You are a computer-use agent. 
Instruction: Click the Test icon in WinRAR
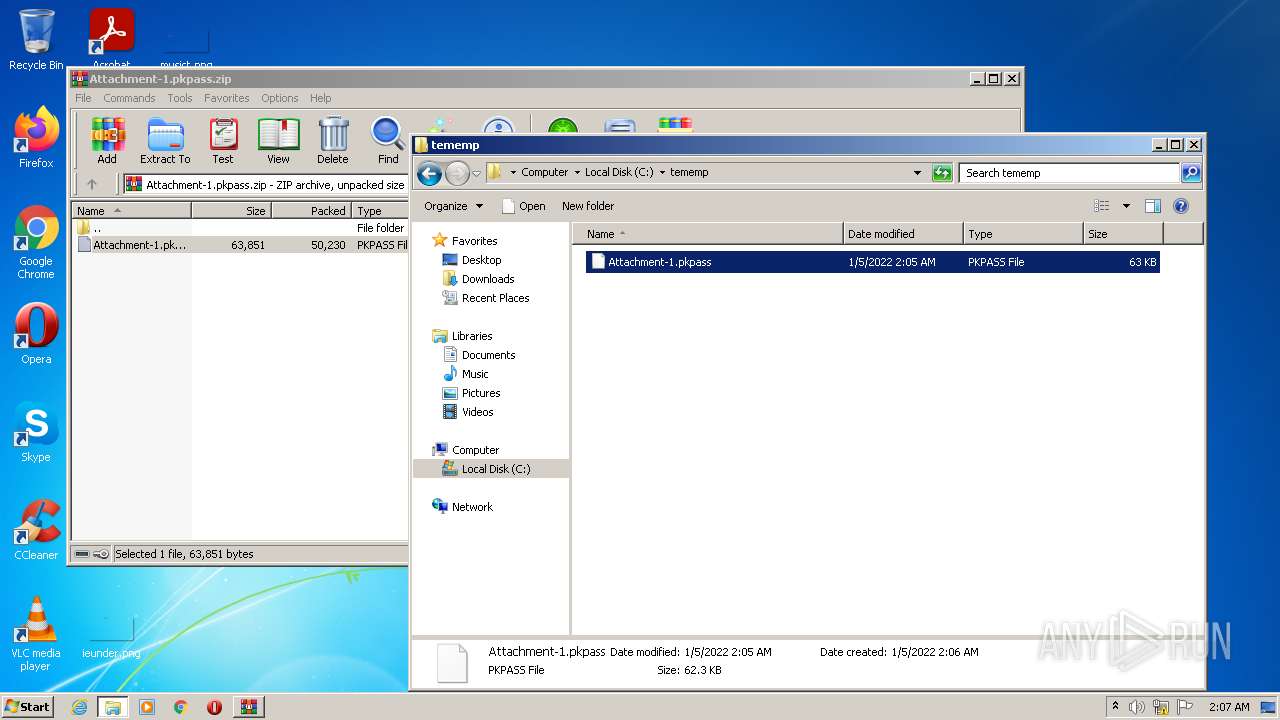tap(223, 141)
